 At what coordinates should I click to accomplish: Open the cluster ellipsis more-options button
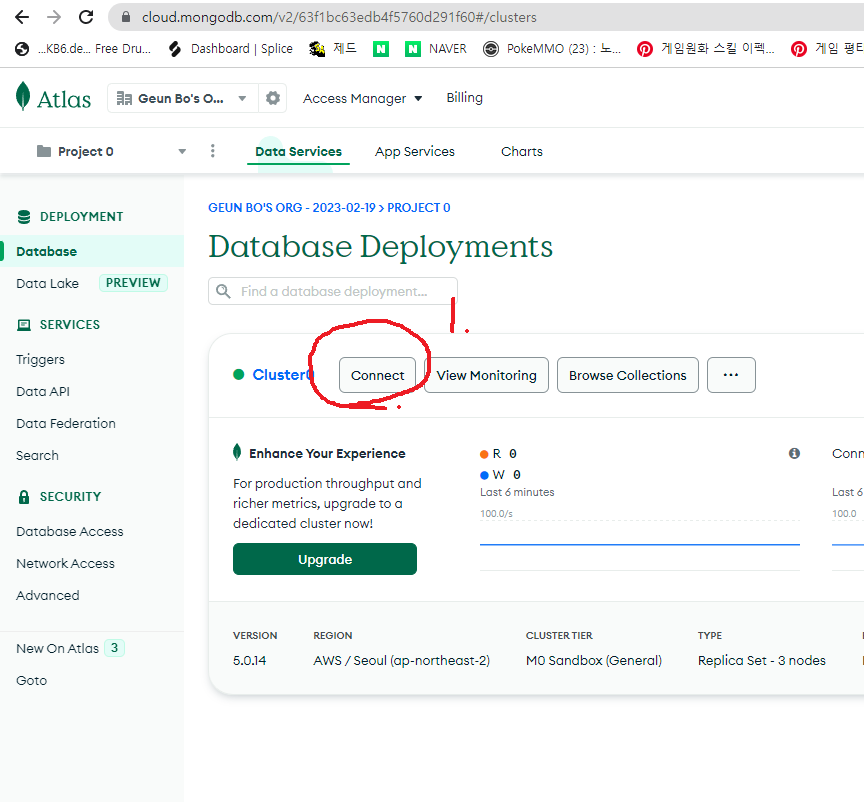click(x=731, y=375)
